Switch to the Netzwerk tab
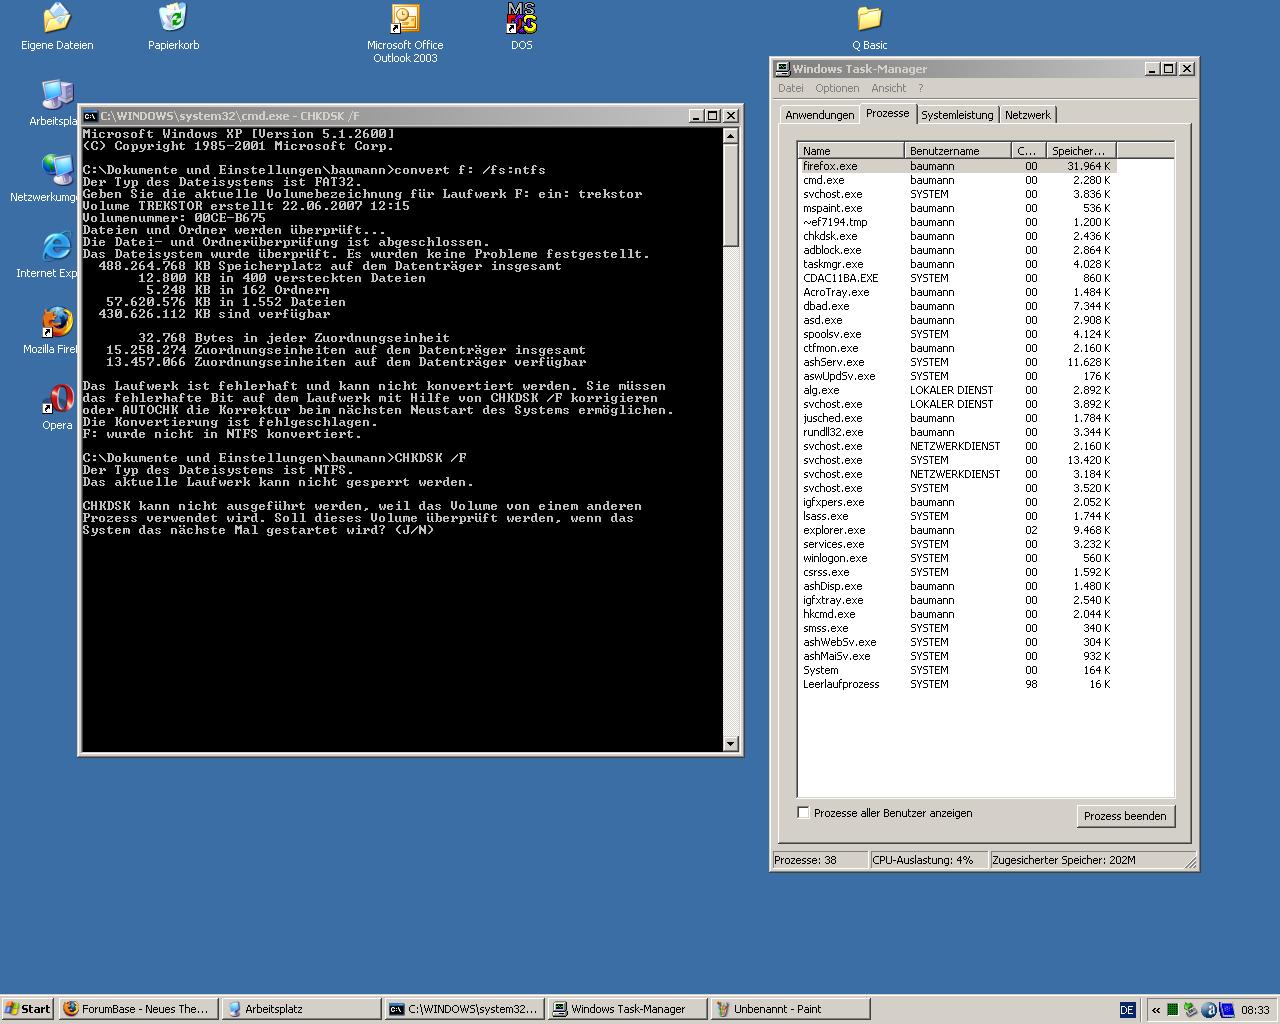Viewport: 1280px width, 1024px height. [x=1027, y=115]
